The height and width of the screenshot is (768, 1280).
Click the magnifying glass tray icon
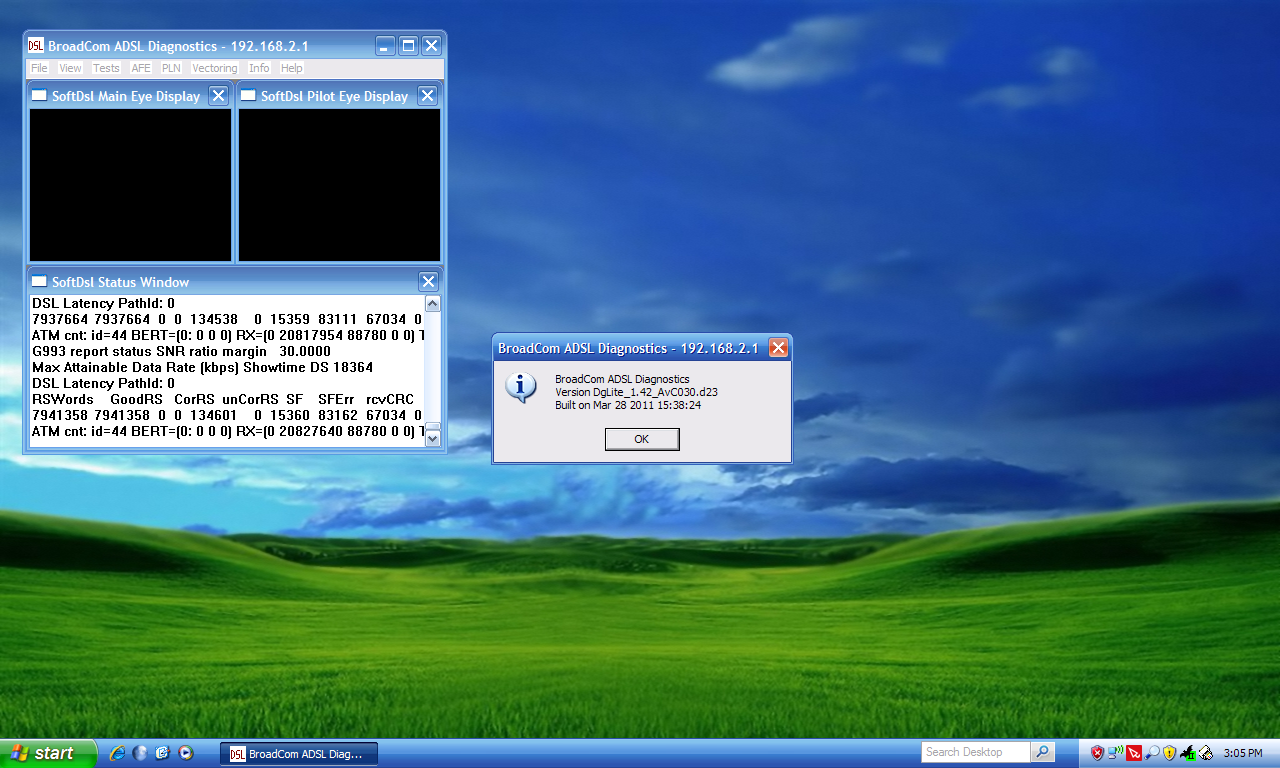pos(1152,753)
